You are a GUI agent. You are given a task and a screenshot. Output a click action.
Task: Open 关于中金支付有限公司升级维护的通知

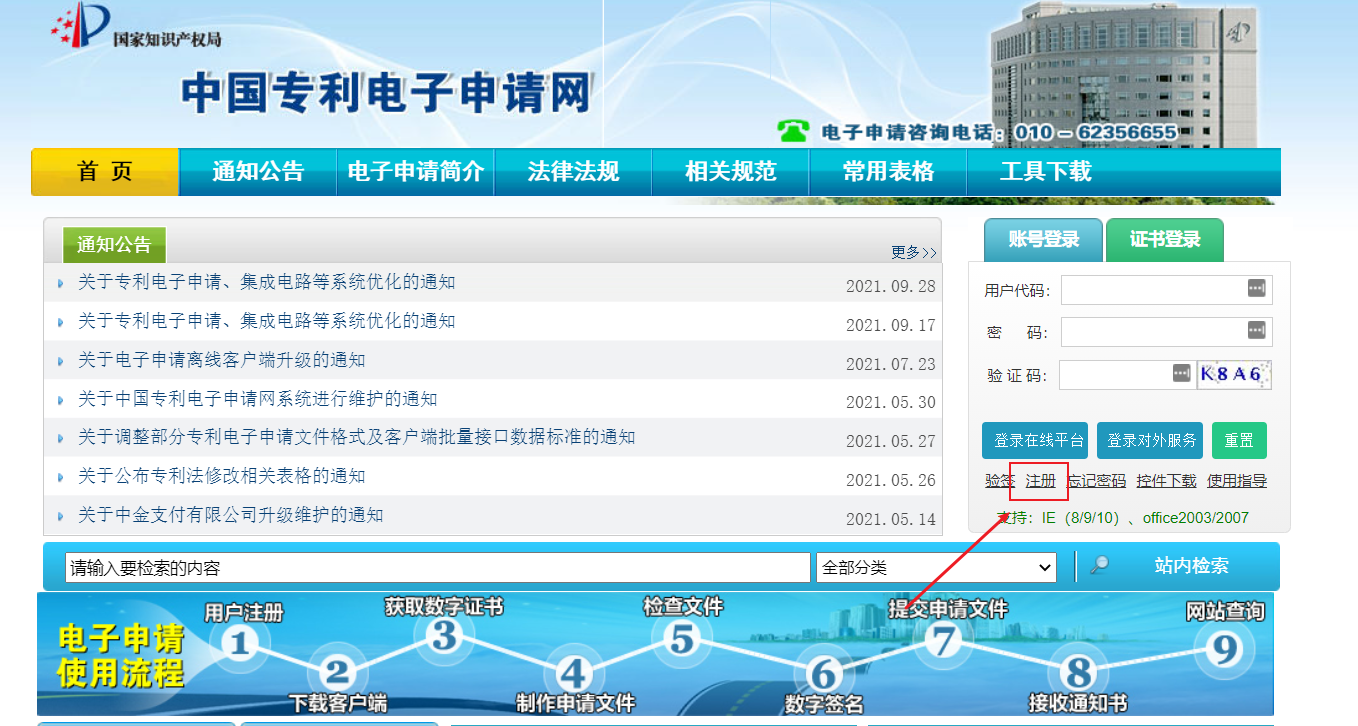tap(230, 515)
